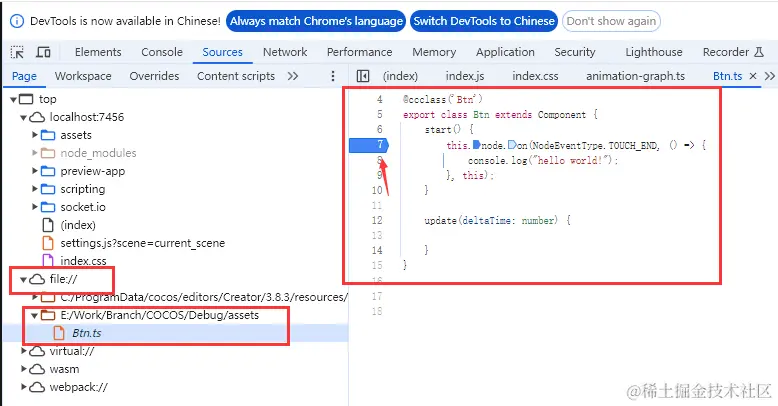Click the preview-app folder icon
Image resolution: width=778 pixels, height=406 pixels.
[x=48, y=171]
